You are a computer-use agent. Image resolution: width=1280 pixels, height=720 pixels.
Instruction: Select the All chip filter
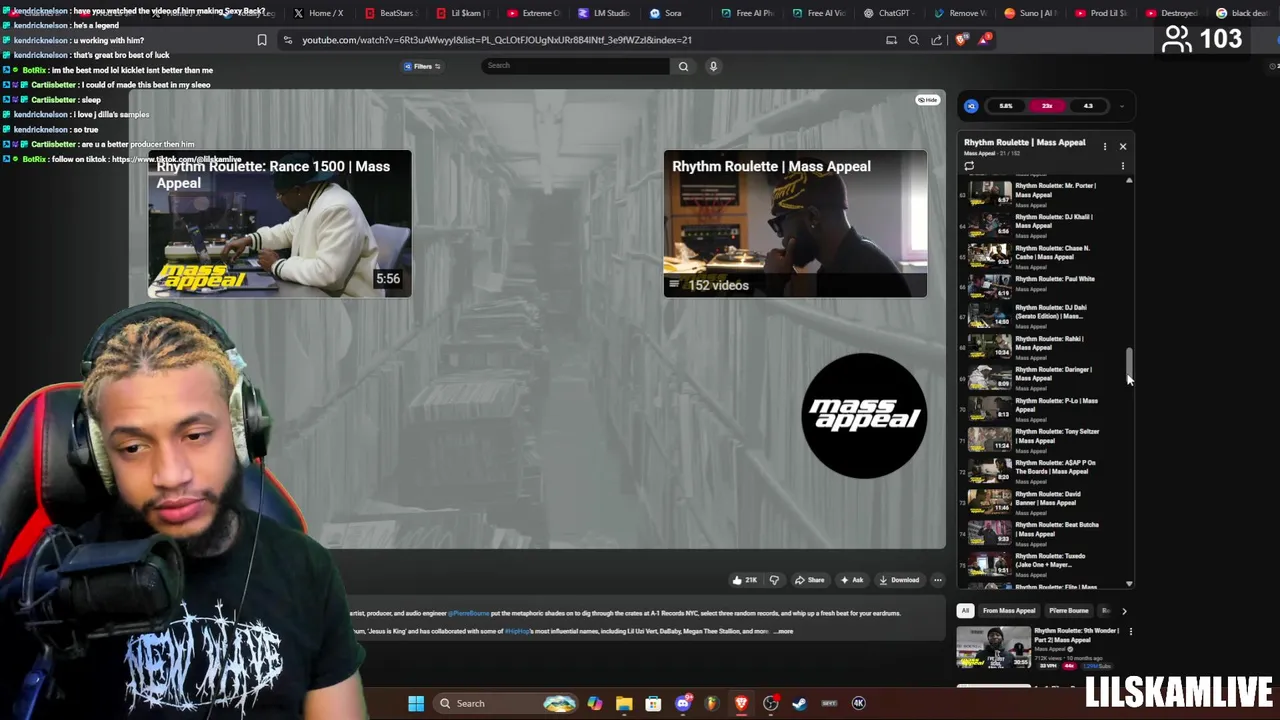click(965, 611)
